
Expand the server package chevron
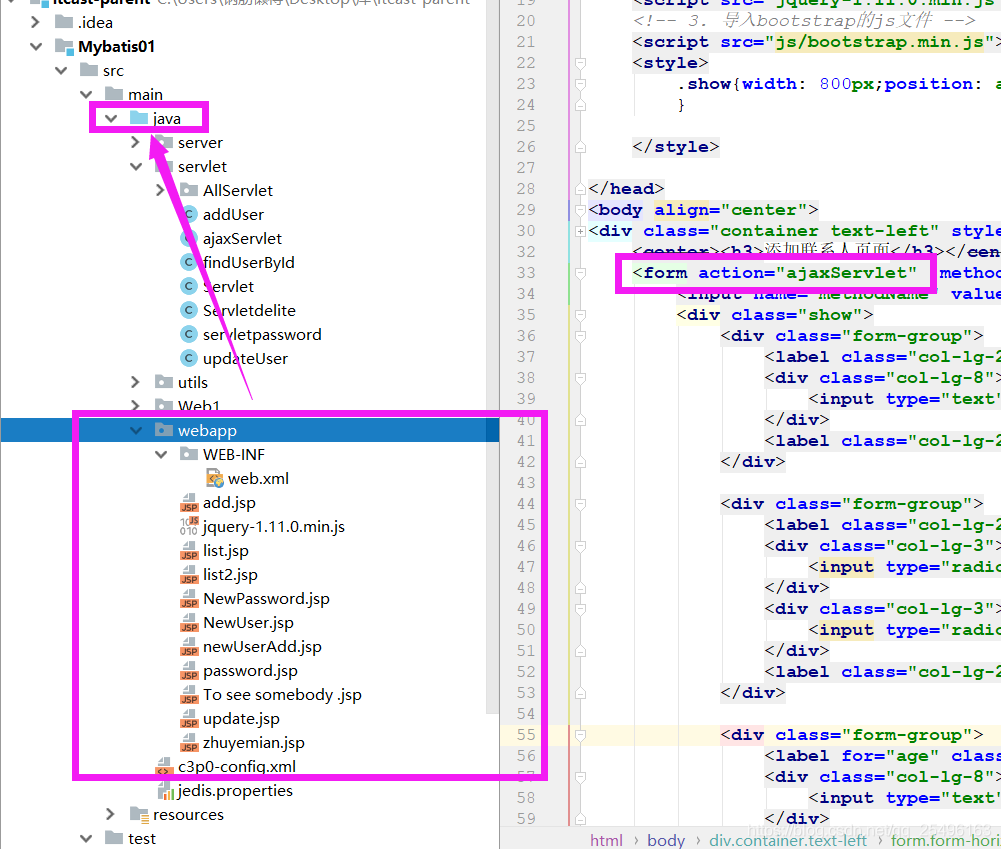click(135, 142)
